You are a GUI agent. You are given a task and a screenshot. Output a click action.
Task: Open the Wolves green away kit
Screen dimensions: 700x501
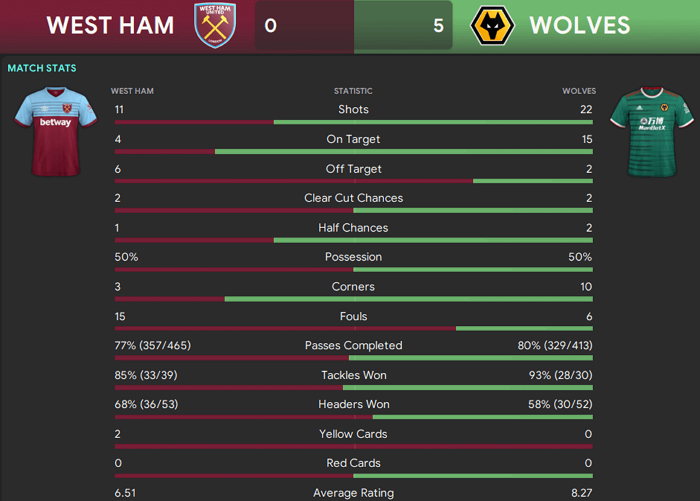pos(652,132)
